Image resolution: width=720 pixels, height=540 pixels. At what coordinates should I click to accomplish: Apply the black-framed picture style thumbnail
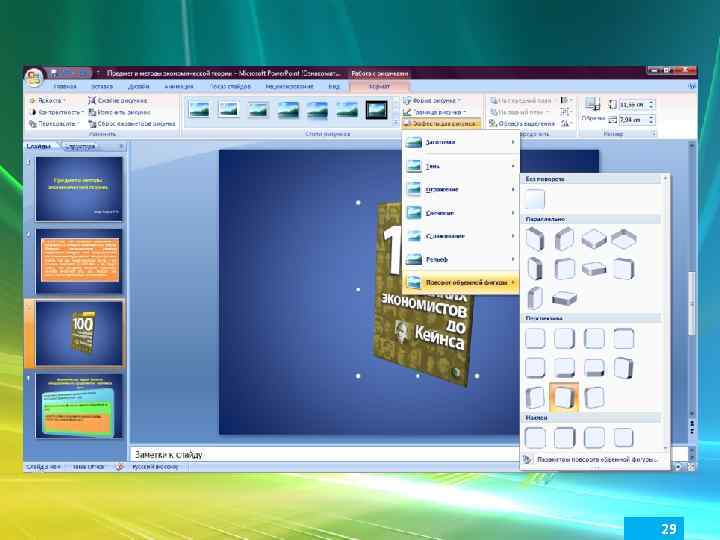click(377, 110)
